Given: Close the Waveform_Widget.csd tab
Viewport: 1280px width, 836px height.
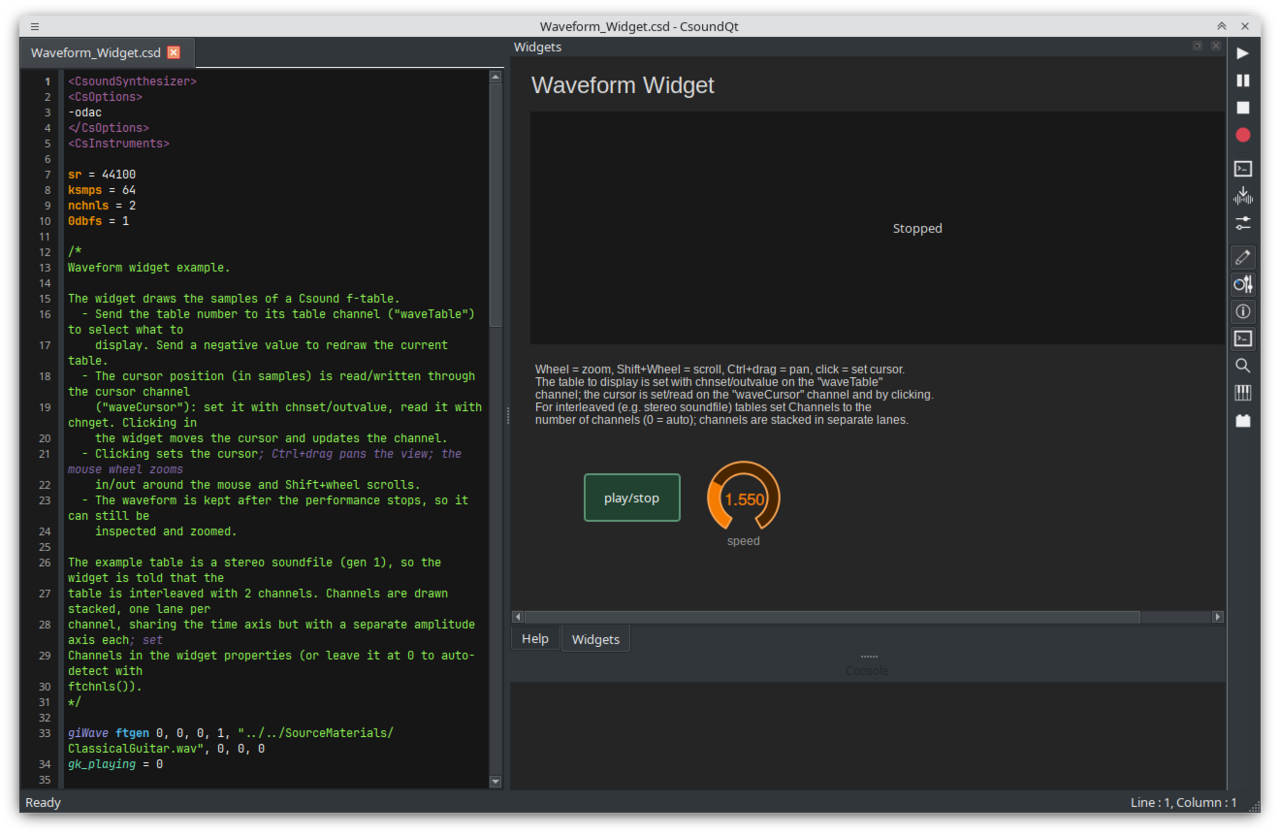Looking at the screenshot, I should [173, 52].
